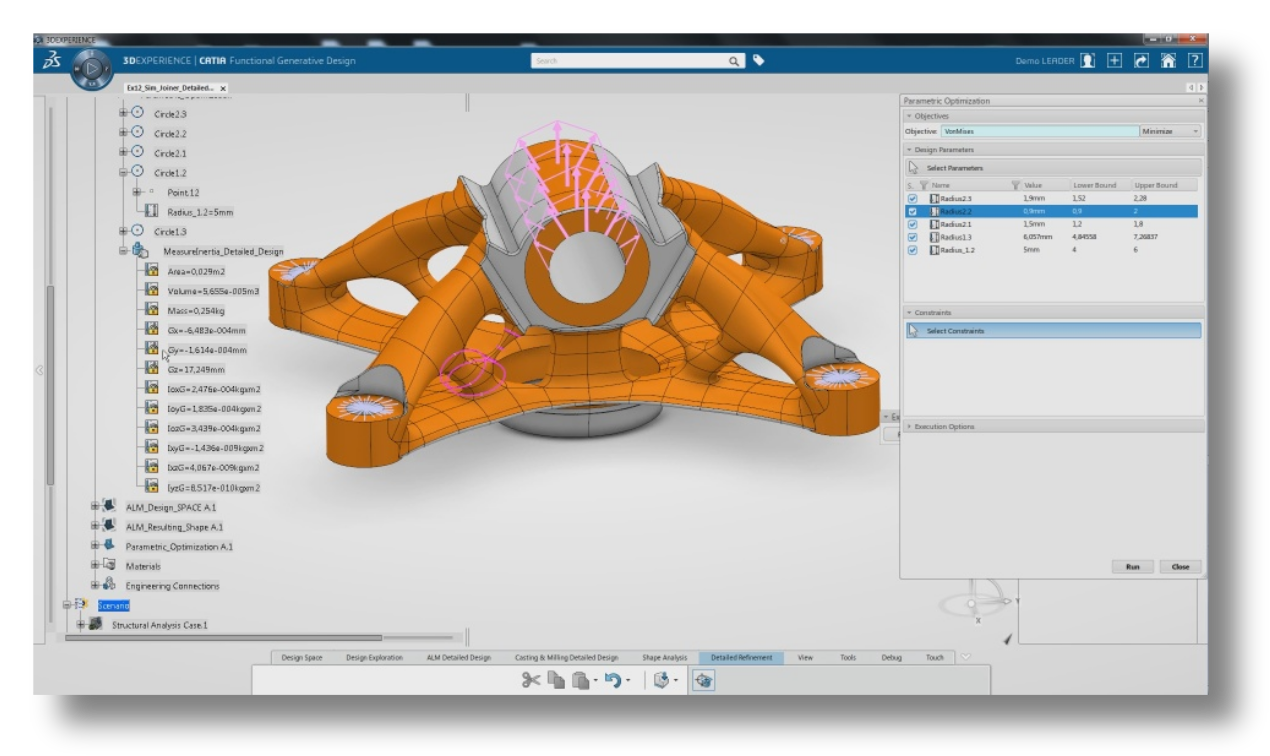Expand the Parametric_Optimization A.1 node
This screenshot has width=1270, height=756.
(96, 546)
